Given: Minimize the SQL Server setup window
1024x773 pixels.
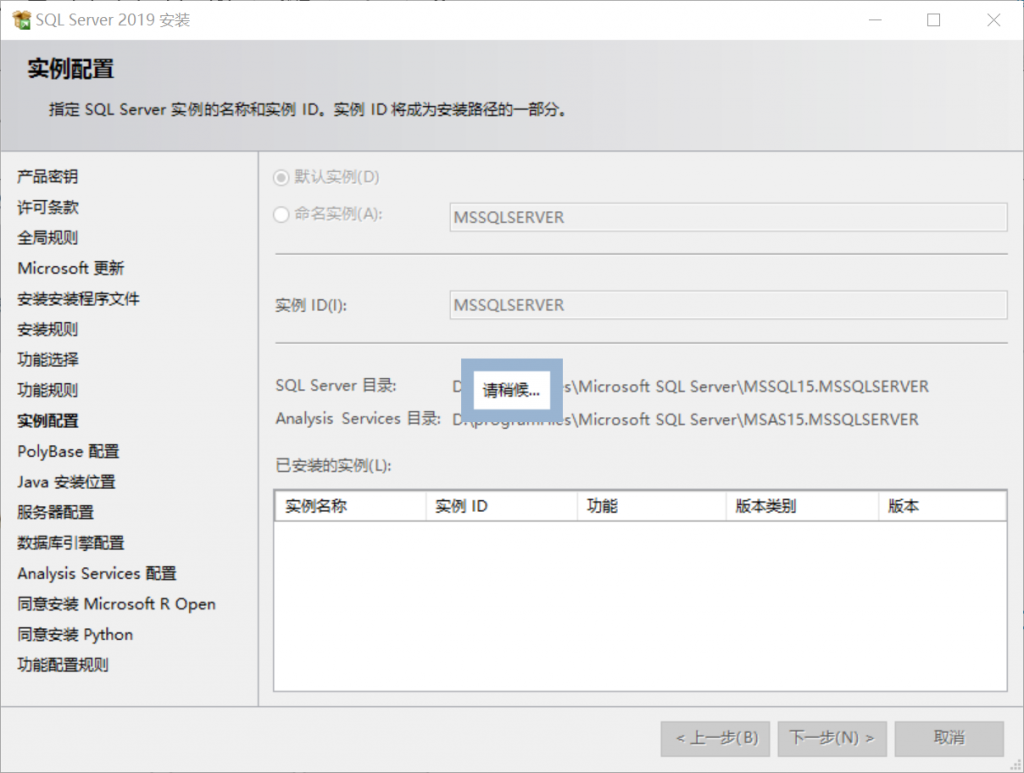Looking at the screenshot, I should pyautogui.click(x=876, y=20).
